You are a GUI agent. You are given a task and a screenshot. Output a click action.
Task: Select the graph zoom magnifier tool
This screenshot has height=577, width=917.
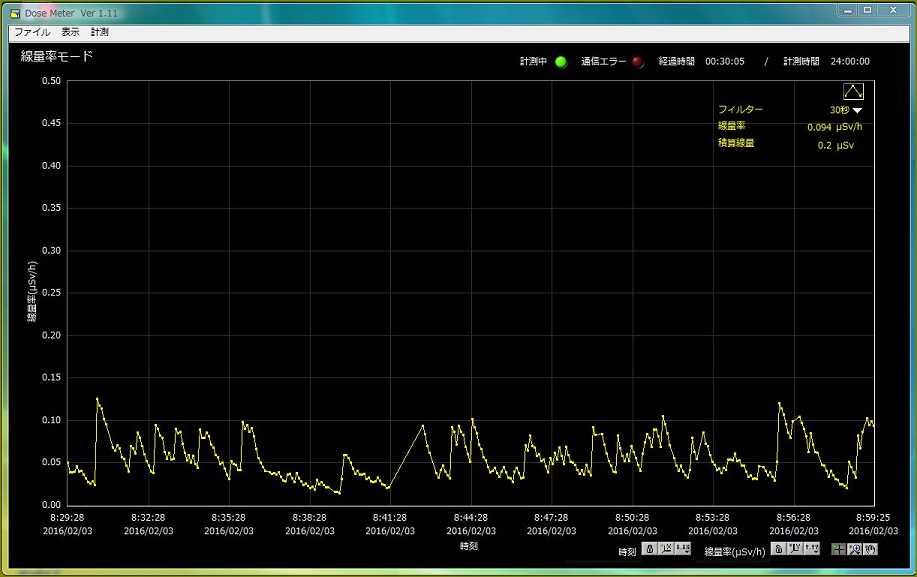coord(855,549)
